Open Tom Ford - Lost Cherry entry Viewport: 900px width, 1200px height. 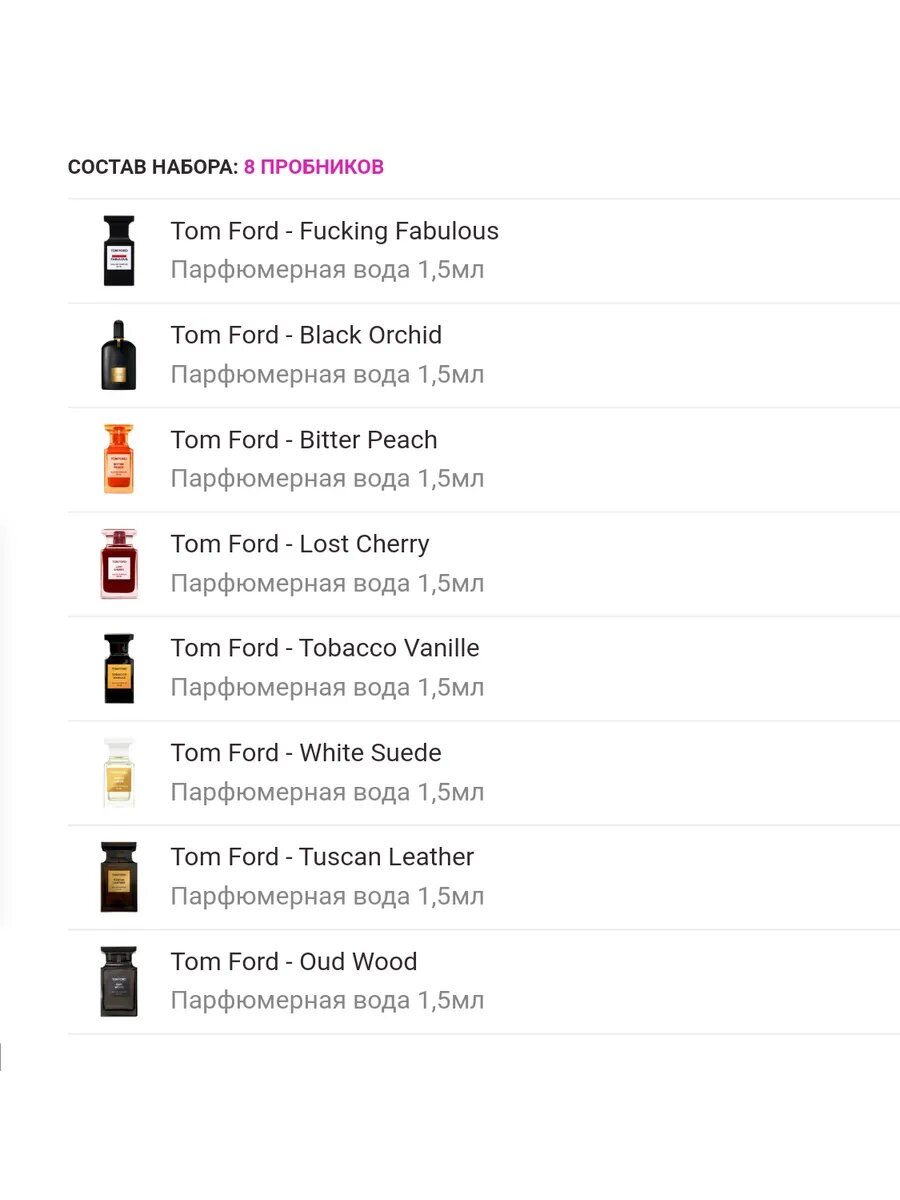(x=300, y=544)
